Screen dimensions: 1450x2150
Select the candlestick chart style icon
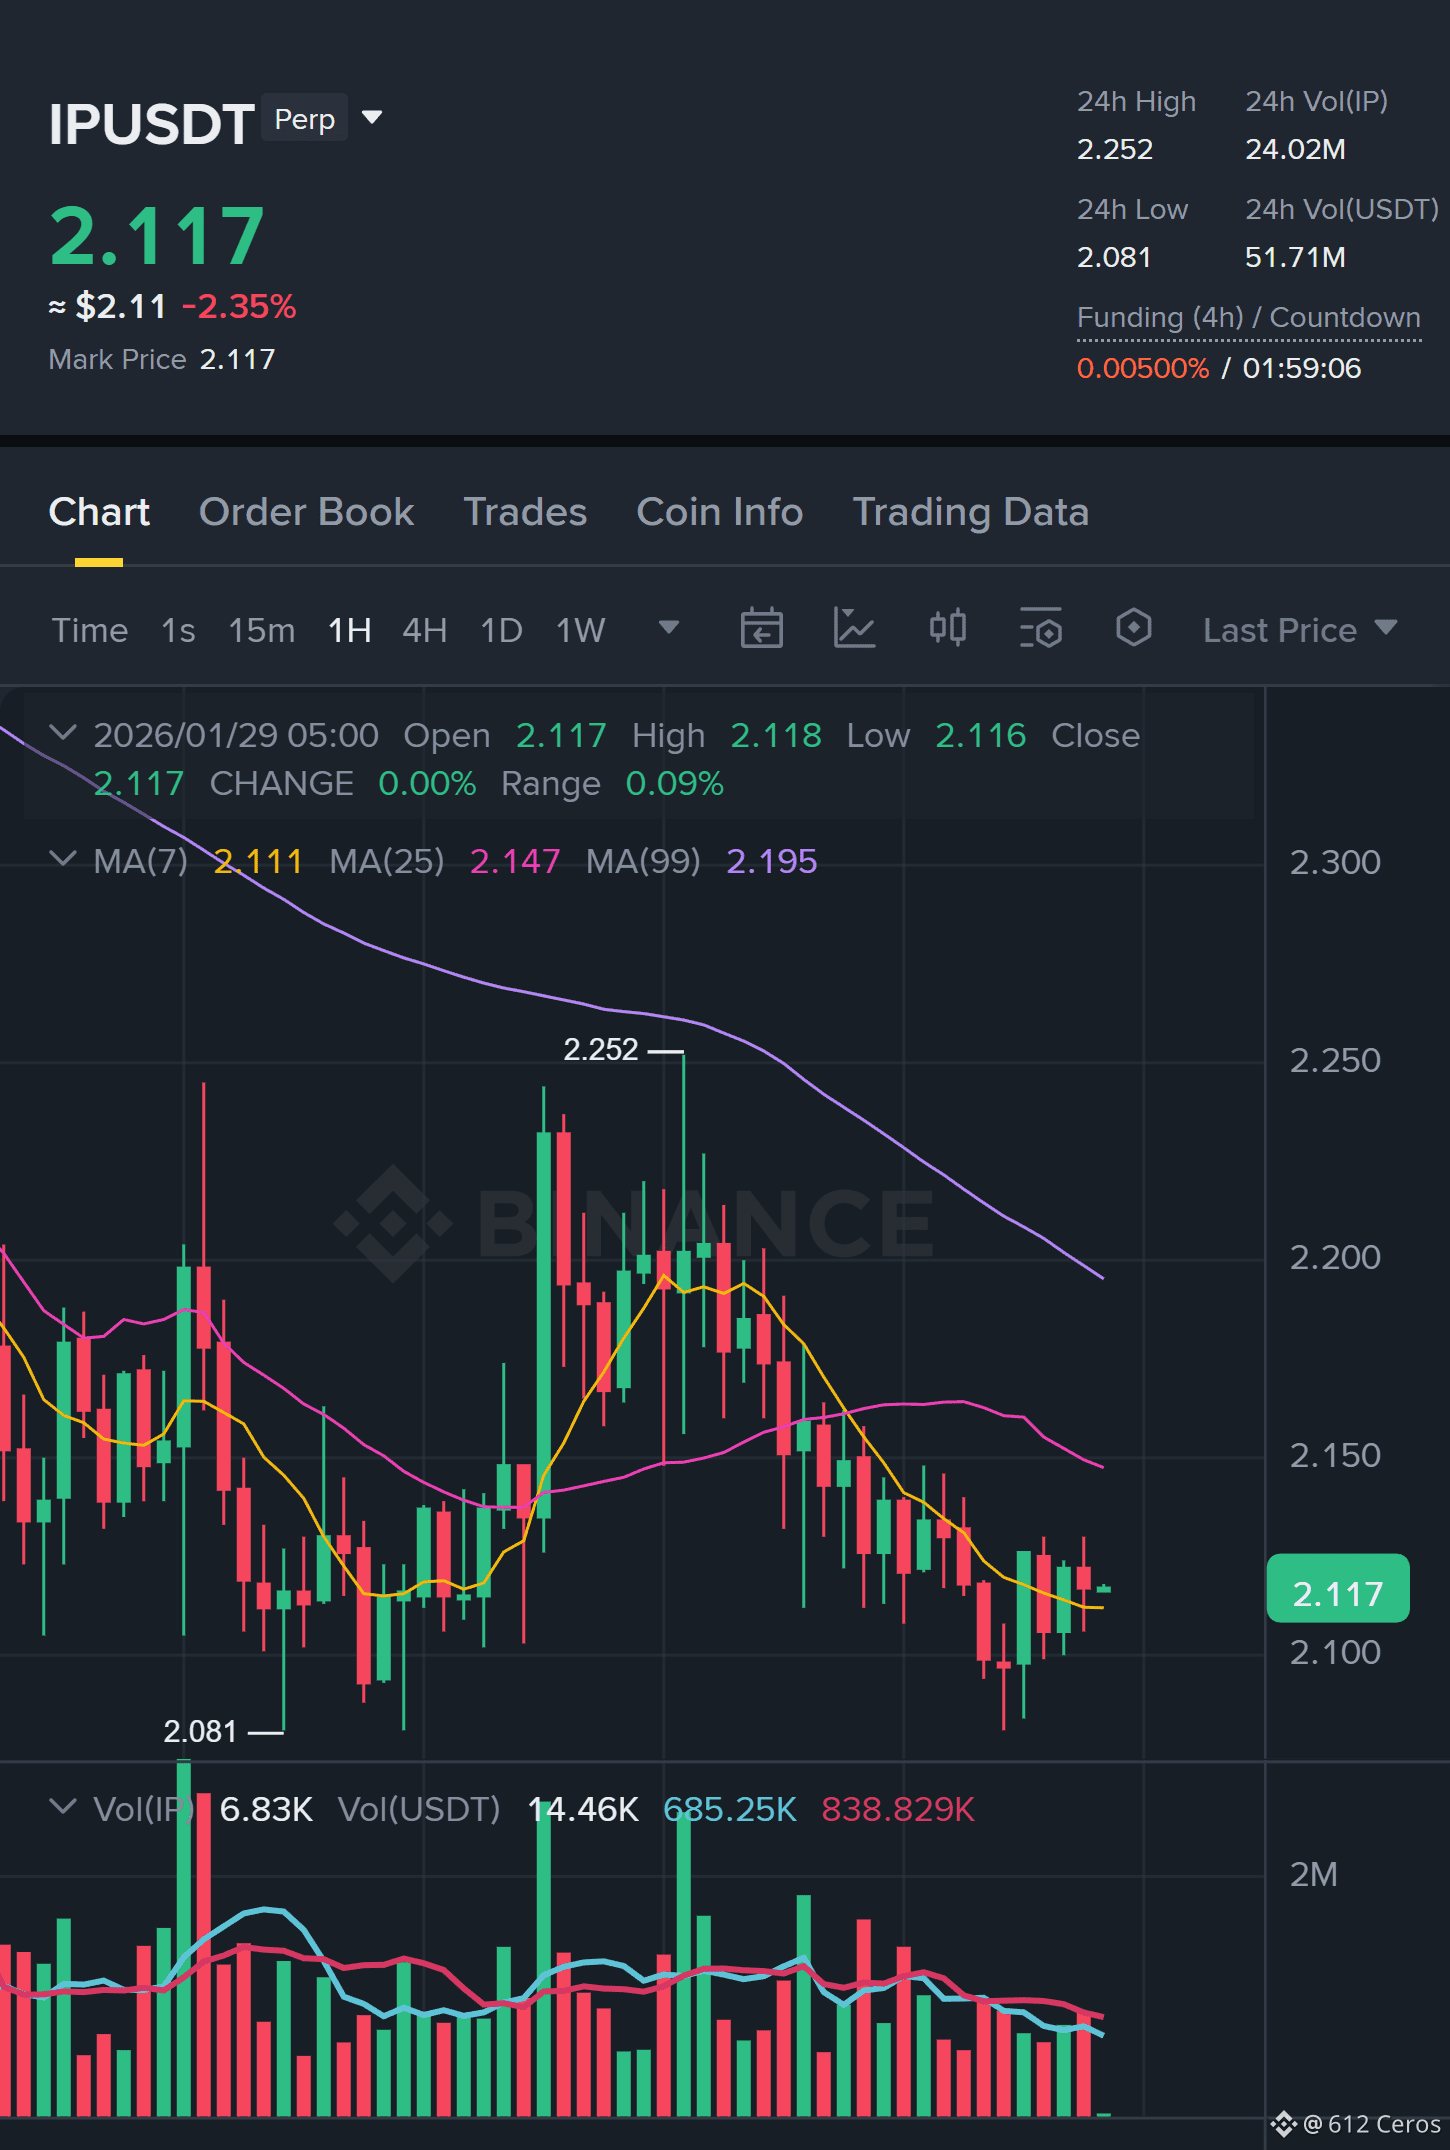tap(947, 628)
